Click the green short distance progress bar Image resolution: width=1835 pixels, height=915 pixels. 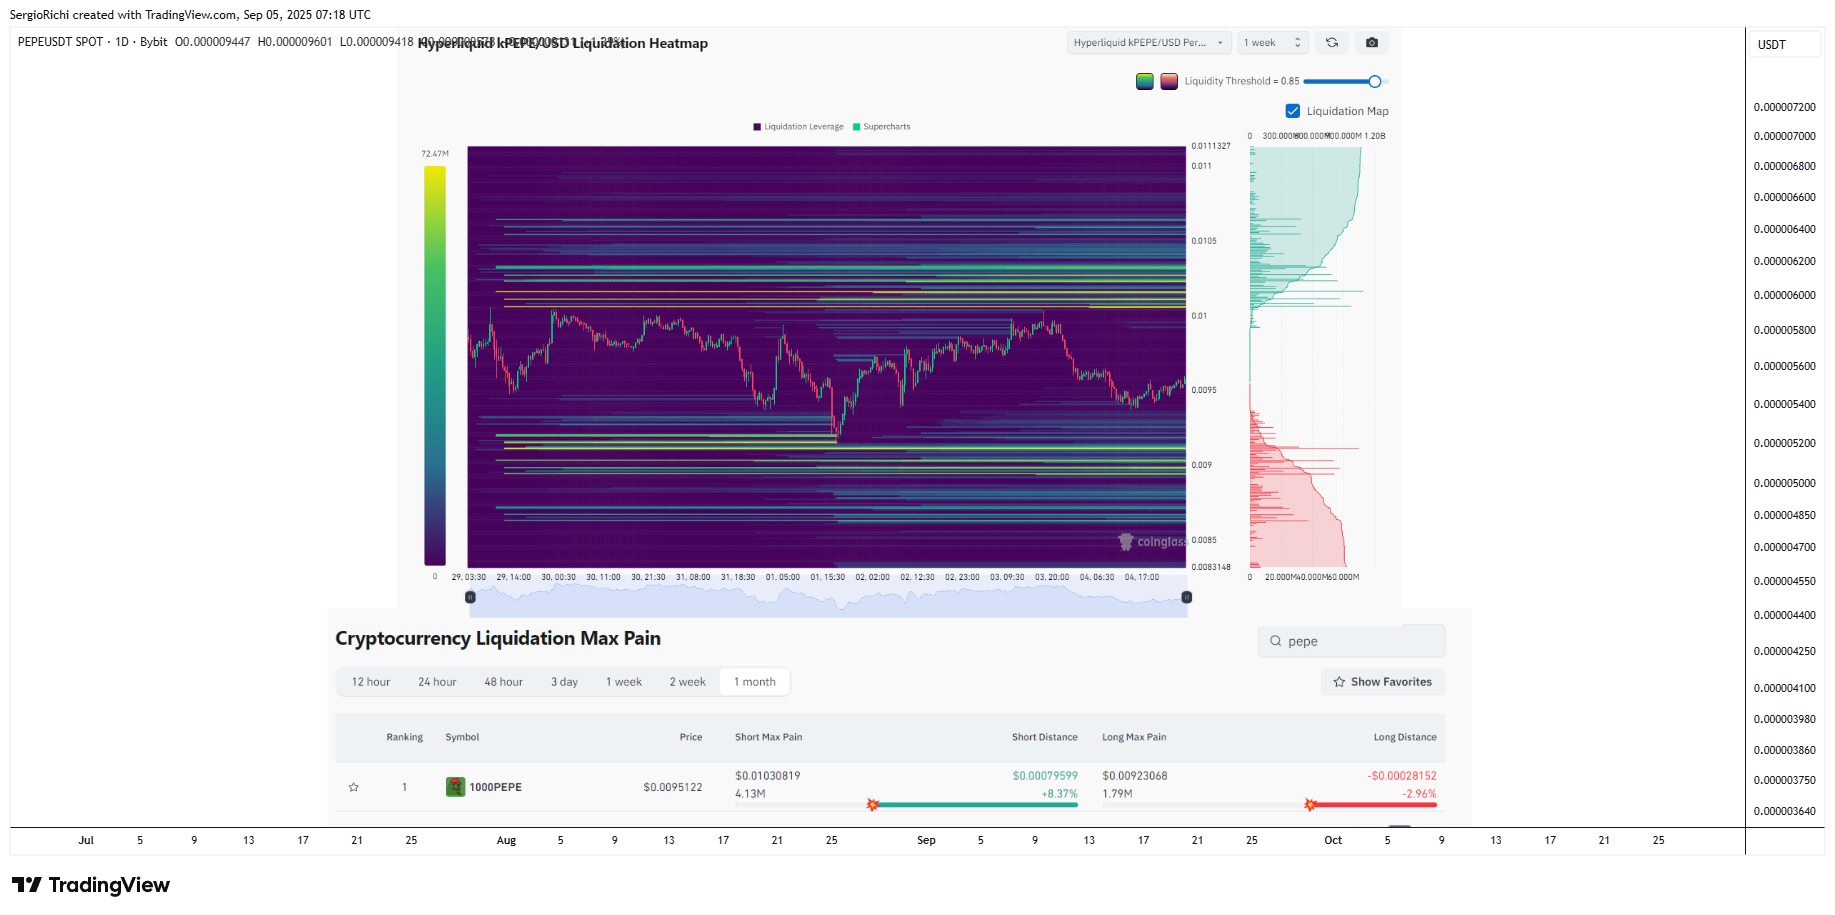click(x=976, y=805)
